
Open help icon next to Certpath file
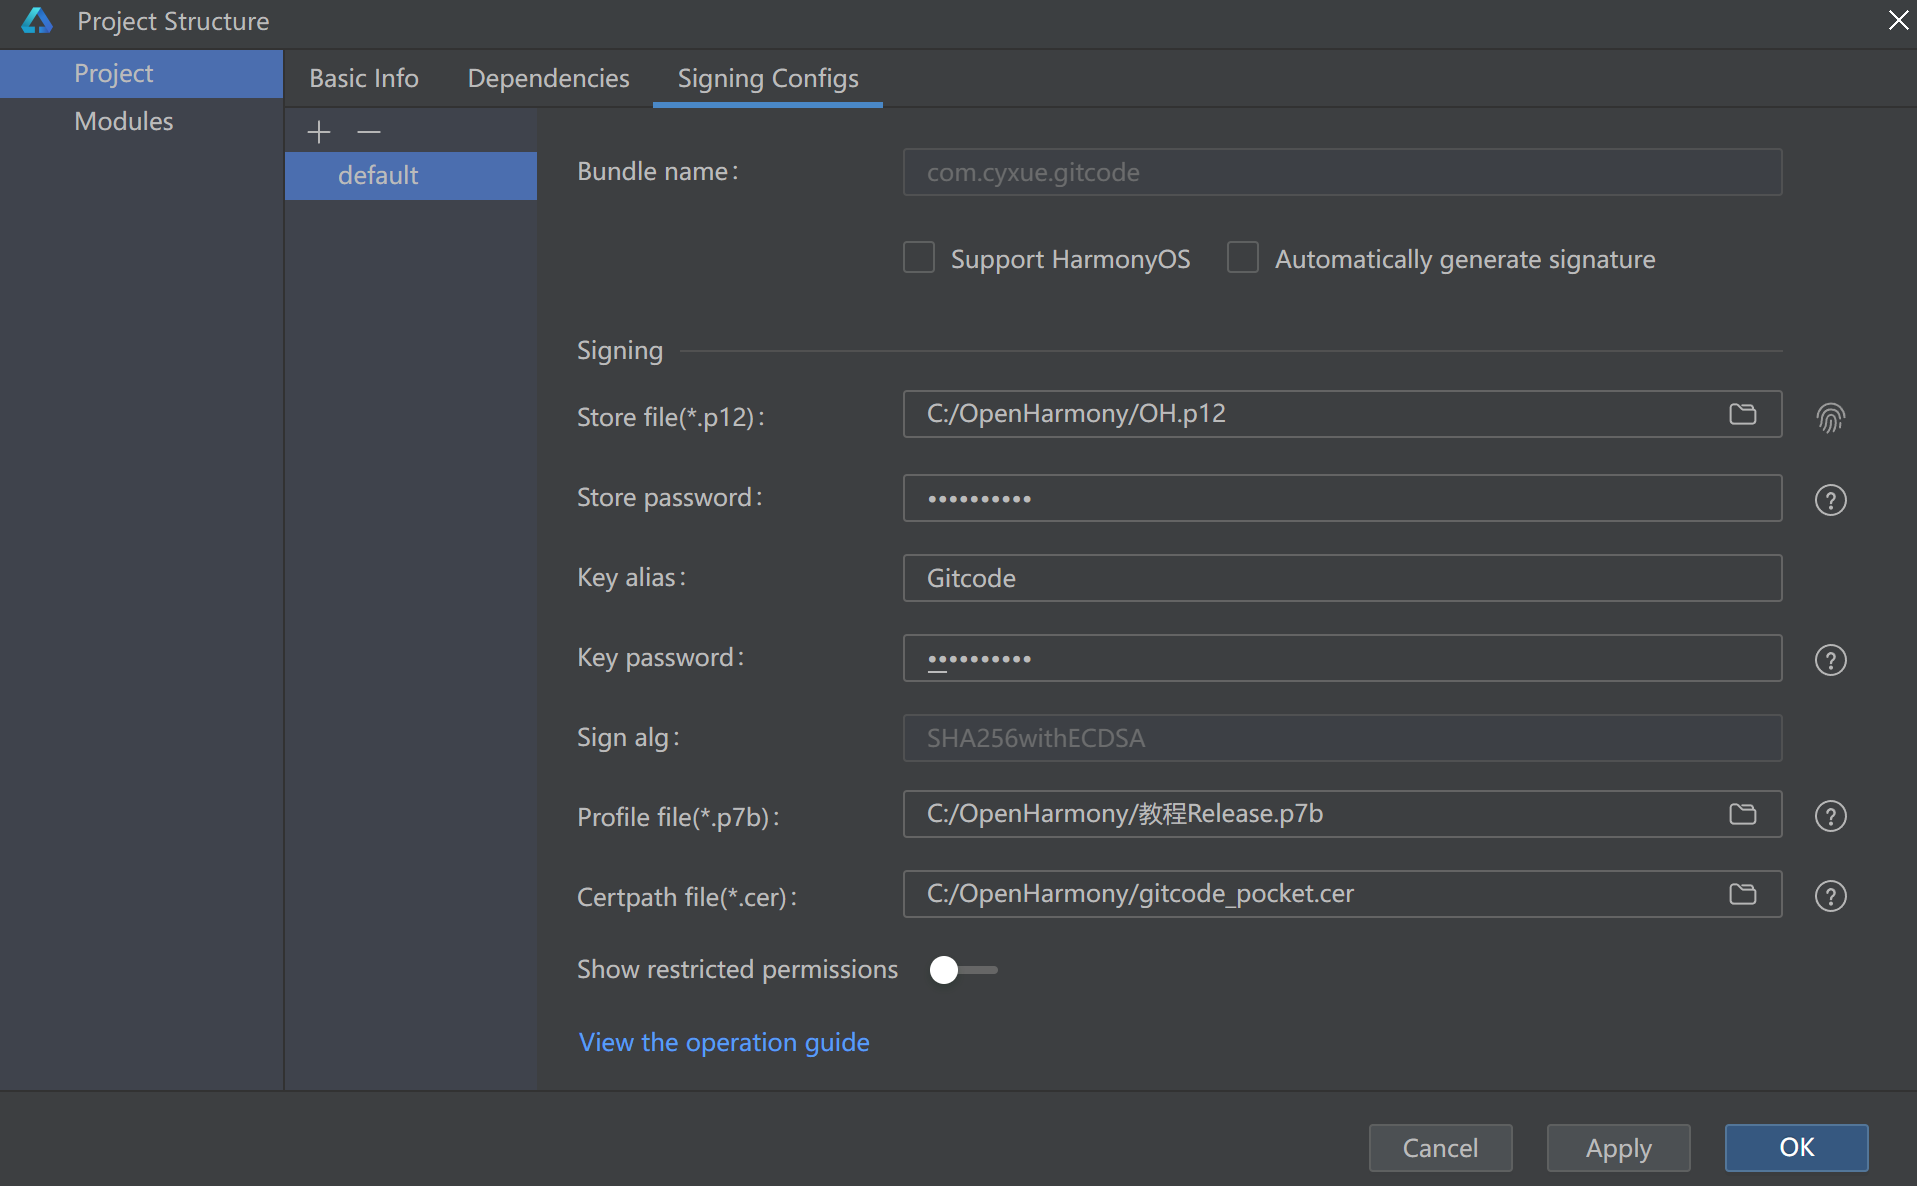[1830, 896]
